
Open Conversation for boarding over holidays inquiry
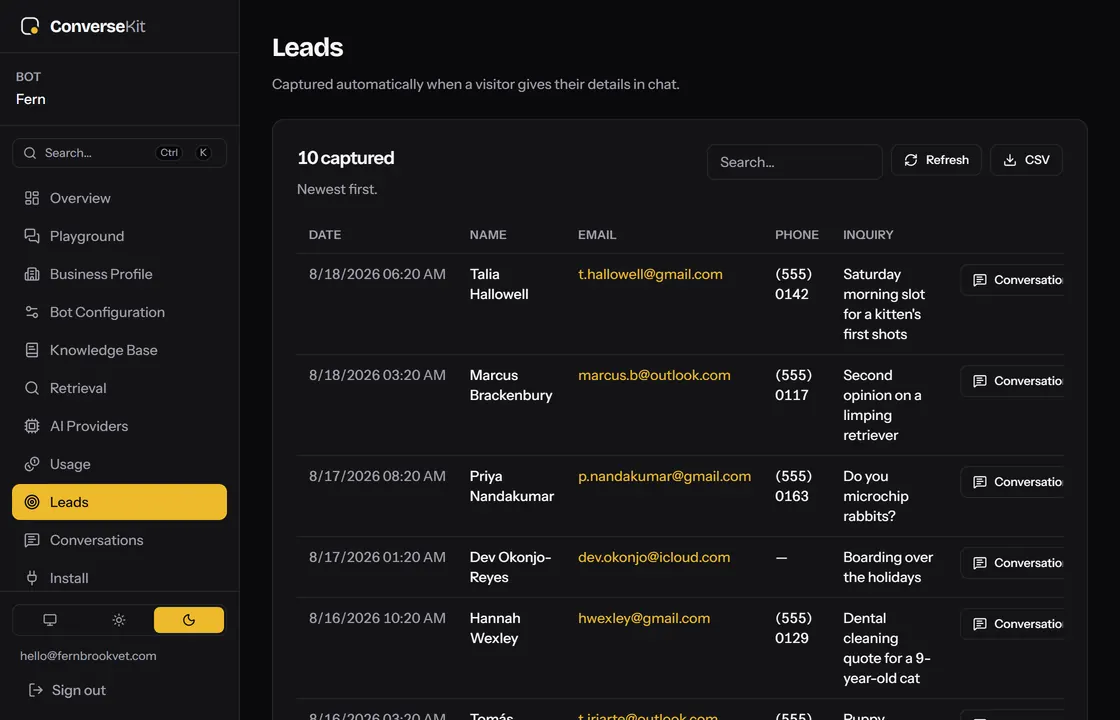coord(1012,563)
